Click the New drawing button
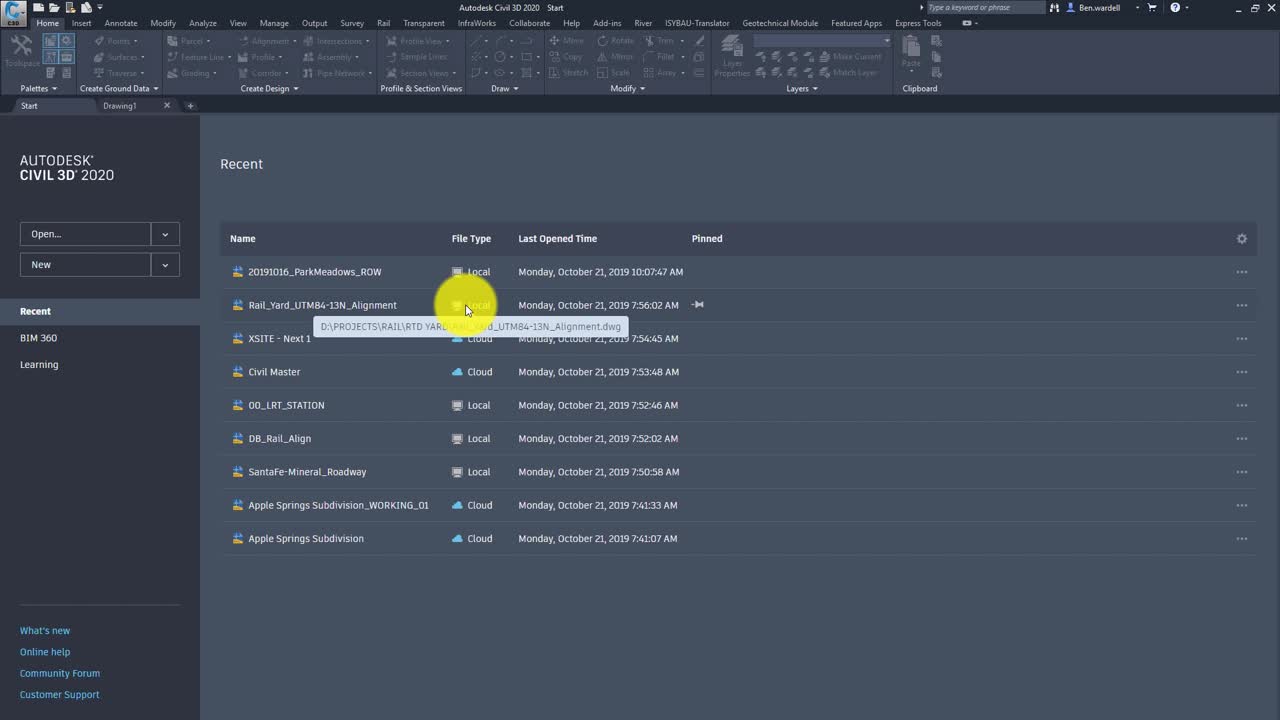 click(x=85, y=265)
